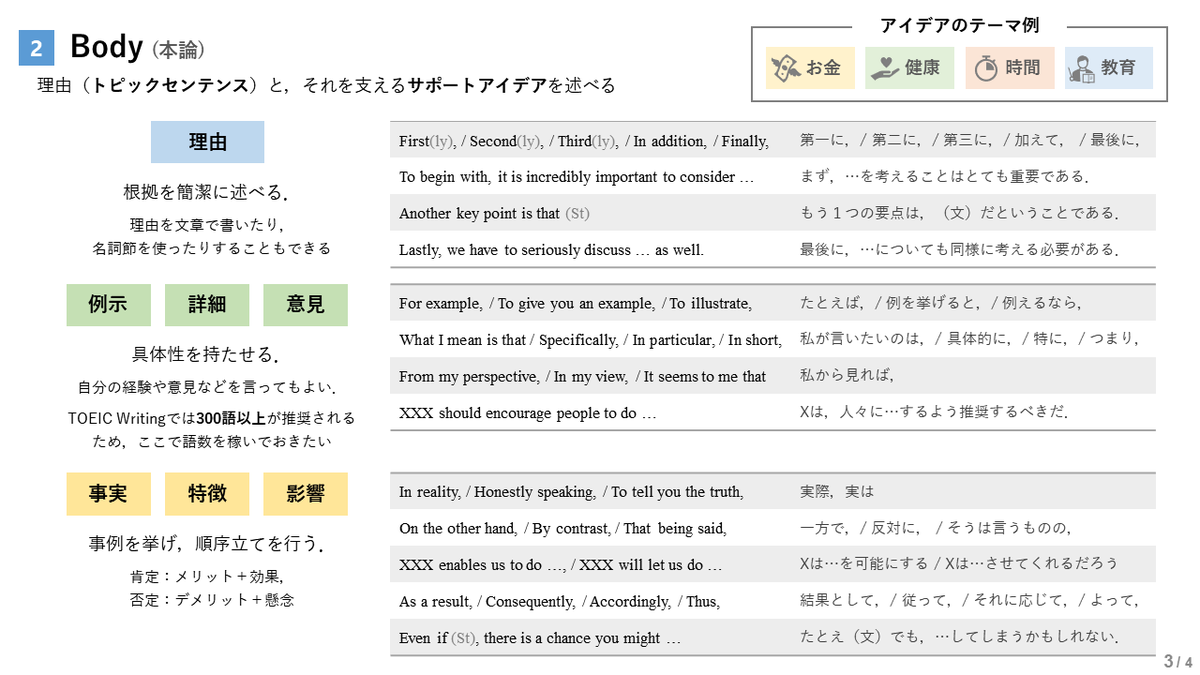Click "On the other hand, / By contrast" row
Image resolution: width=1200 pixels, height=675 pixels.
[x=773, y=528]
